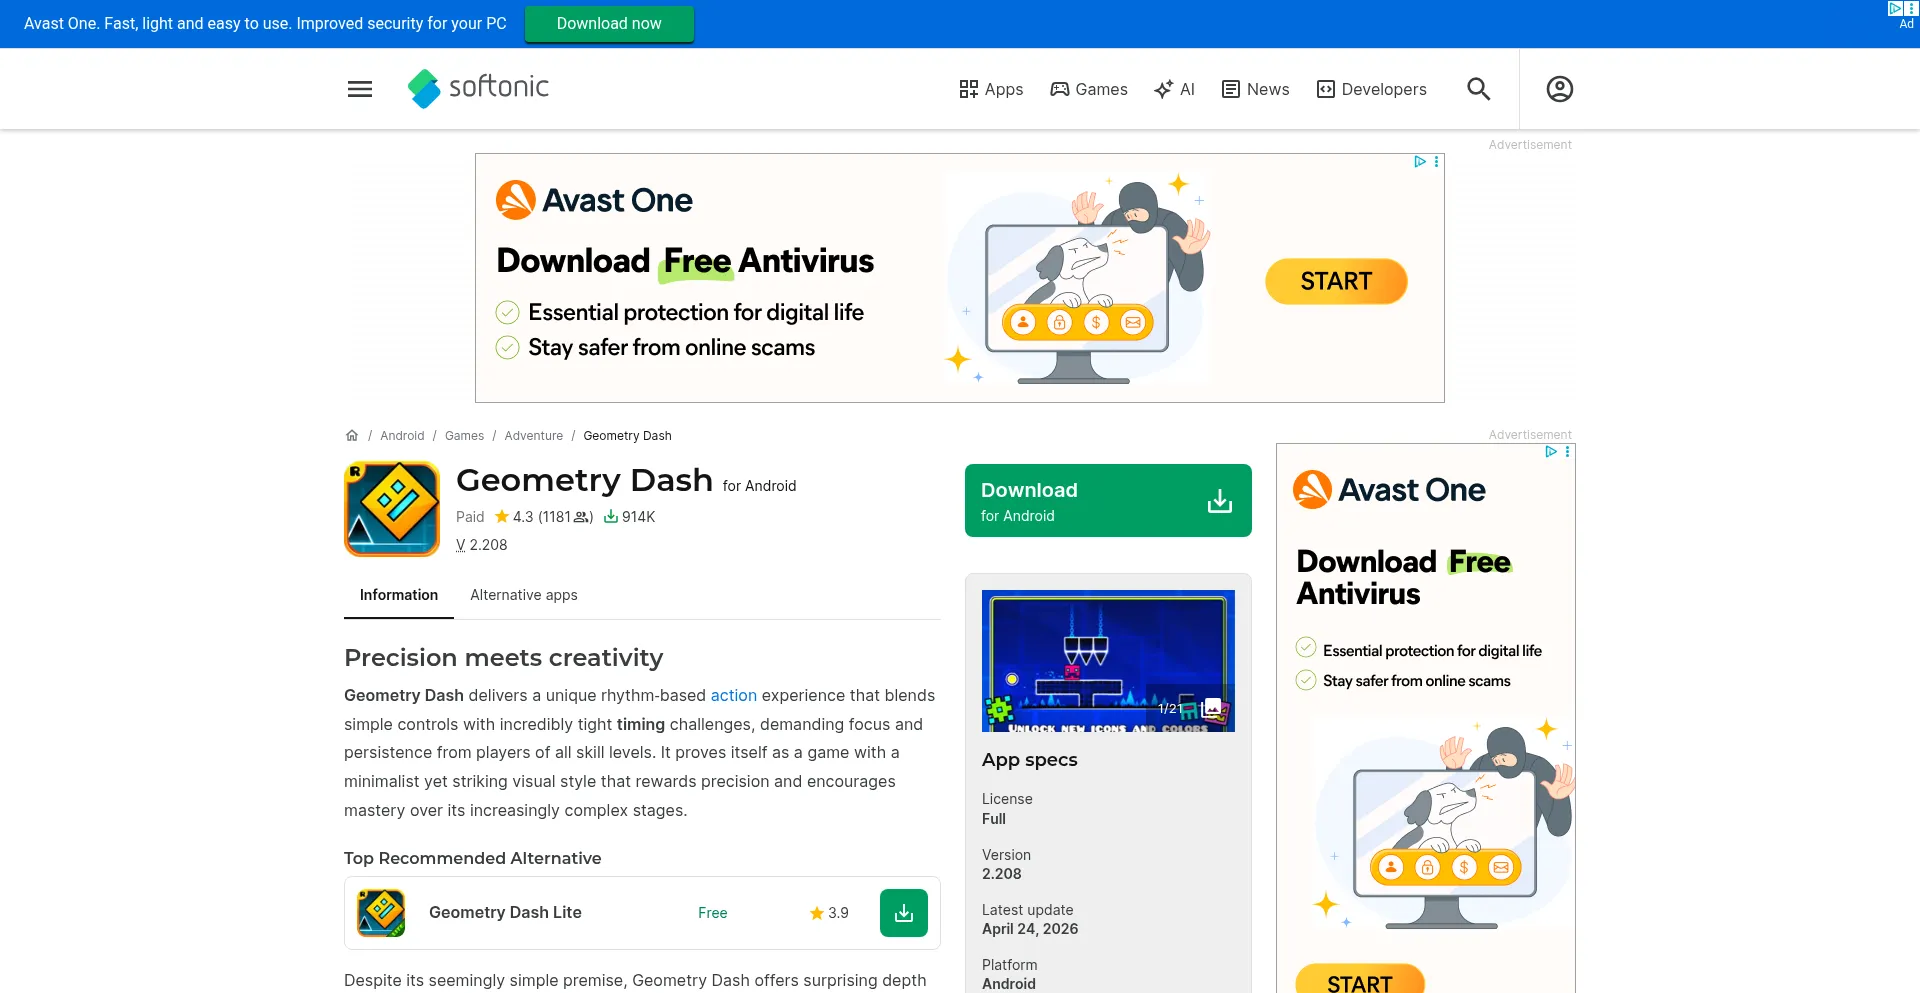Click the home icon in breadcrumb
1920x993 pixels.
352,436
